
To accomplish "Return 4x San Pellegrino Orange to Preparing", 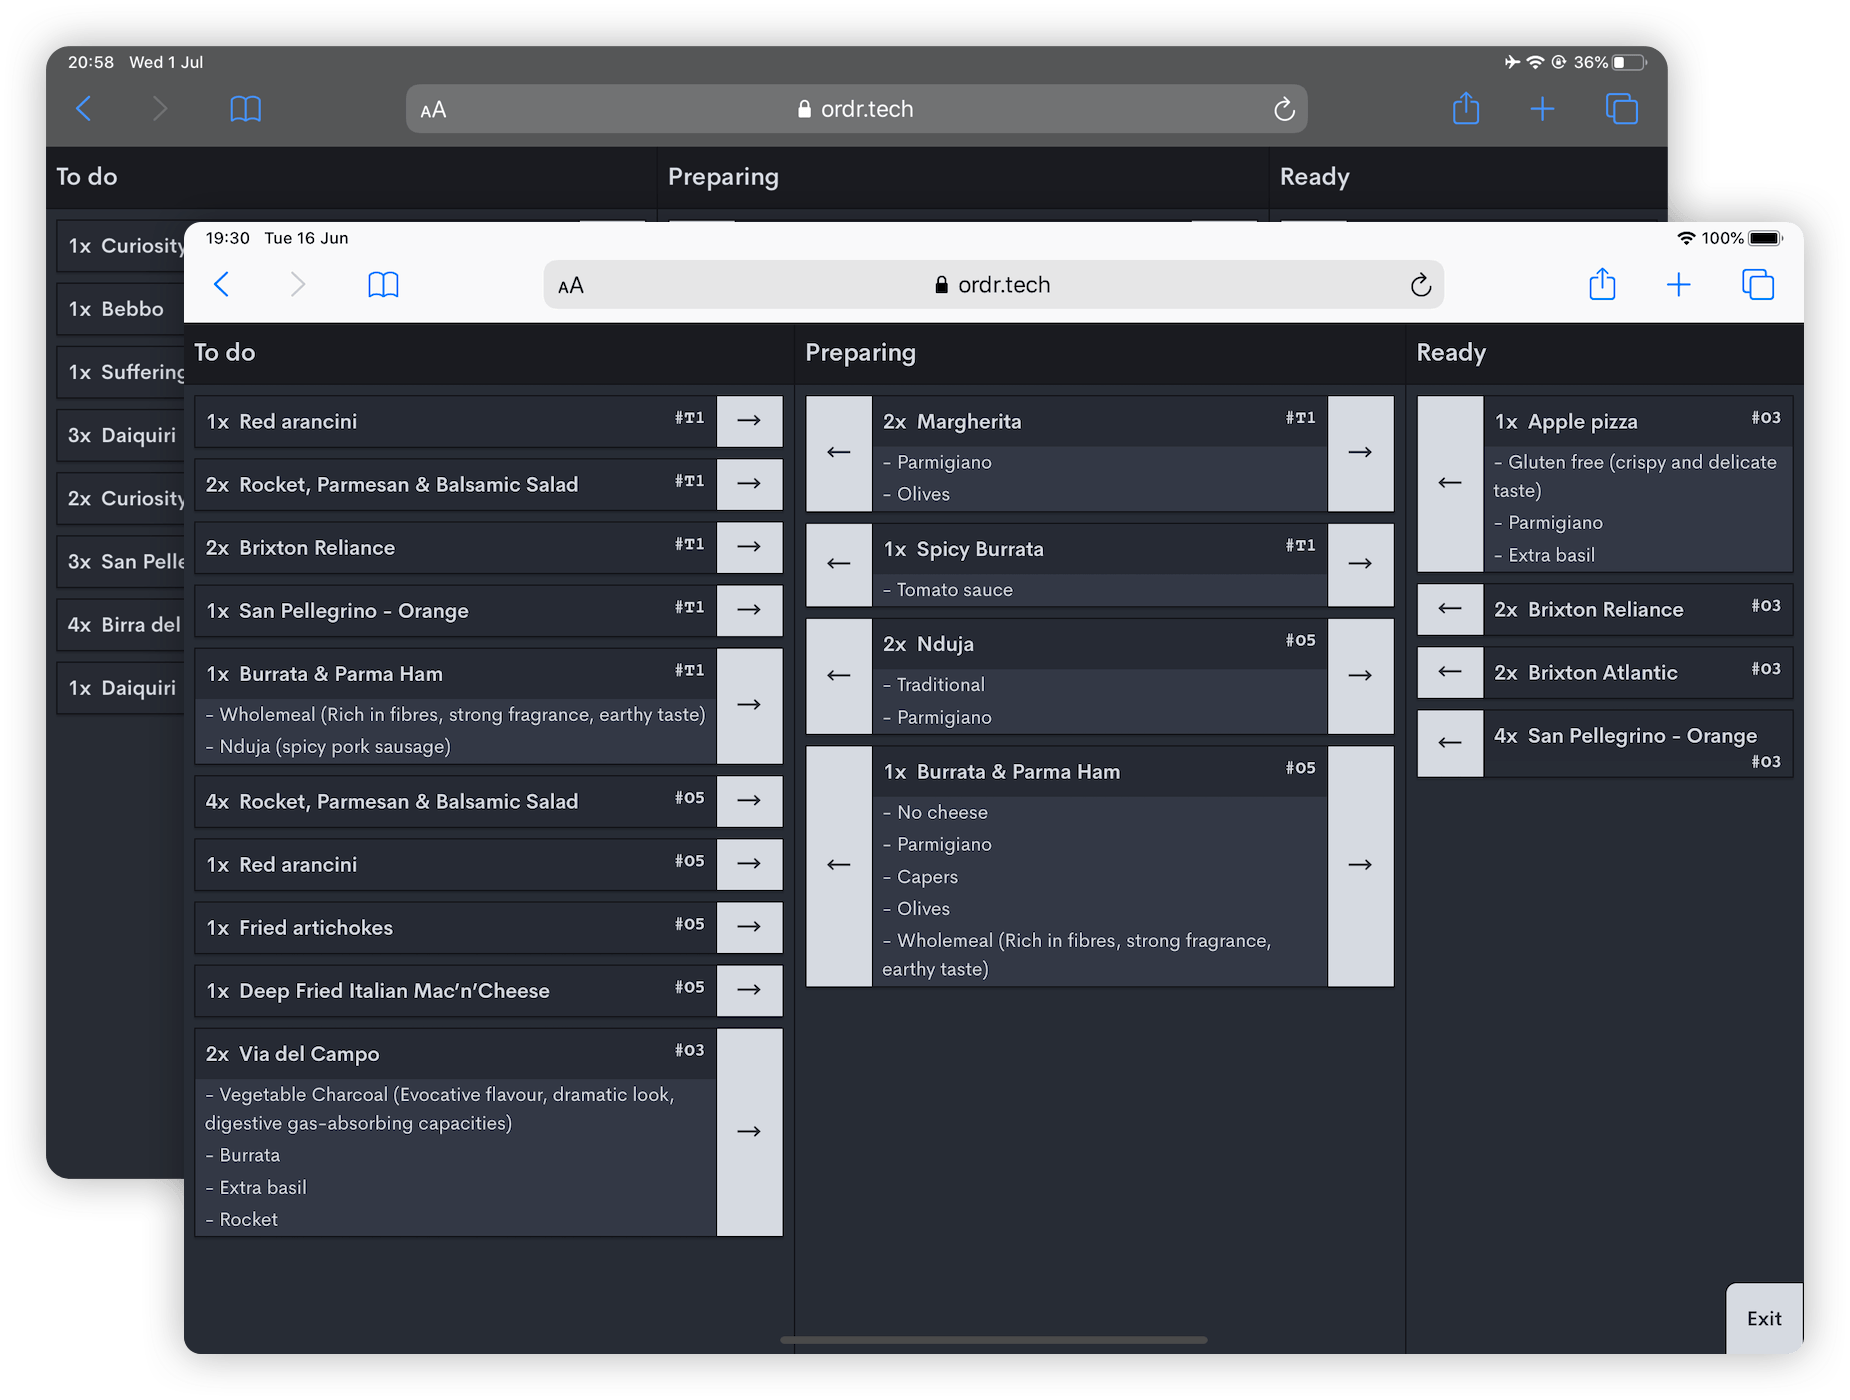I will [x=1449, y=743].
